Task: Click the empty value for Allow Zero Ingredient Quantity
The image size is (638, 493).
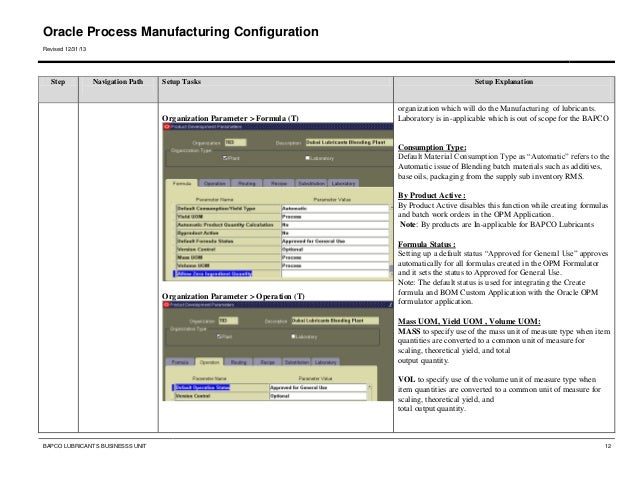Action: pos(335,274)
